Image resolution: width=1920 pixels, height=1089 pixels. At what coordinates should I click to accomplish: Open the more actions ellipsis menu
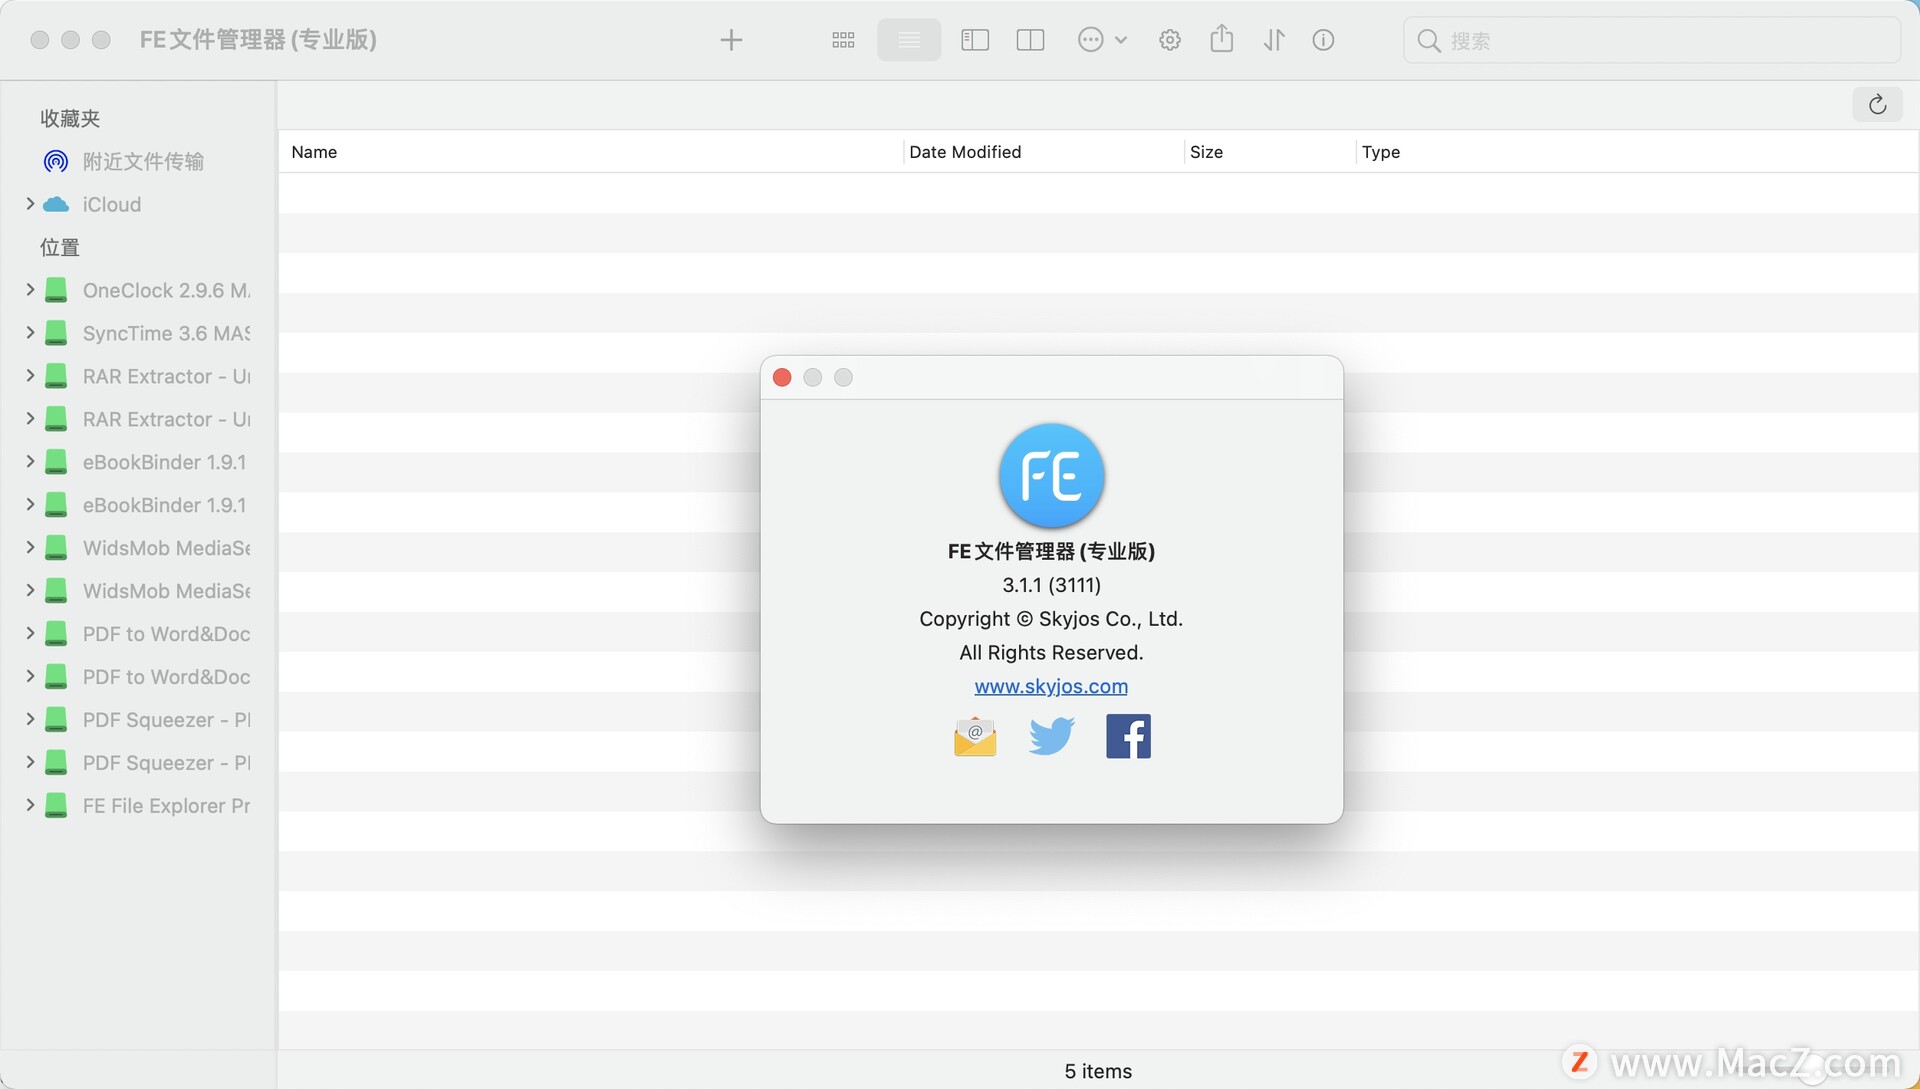[x=1102, y=40]
